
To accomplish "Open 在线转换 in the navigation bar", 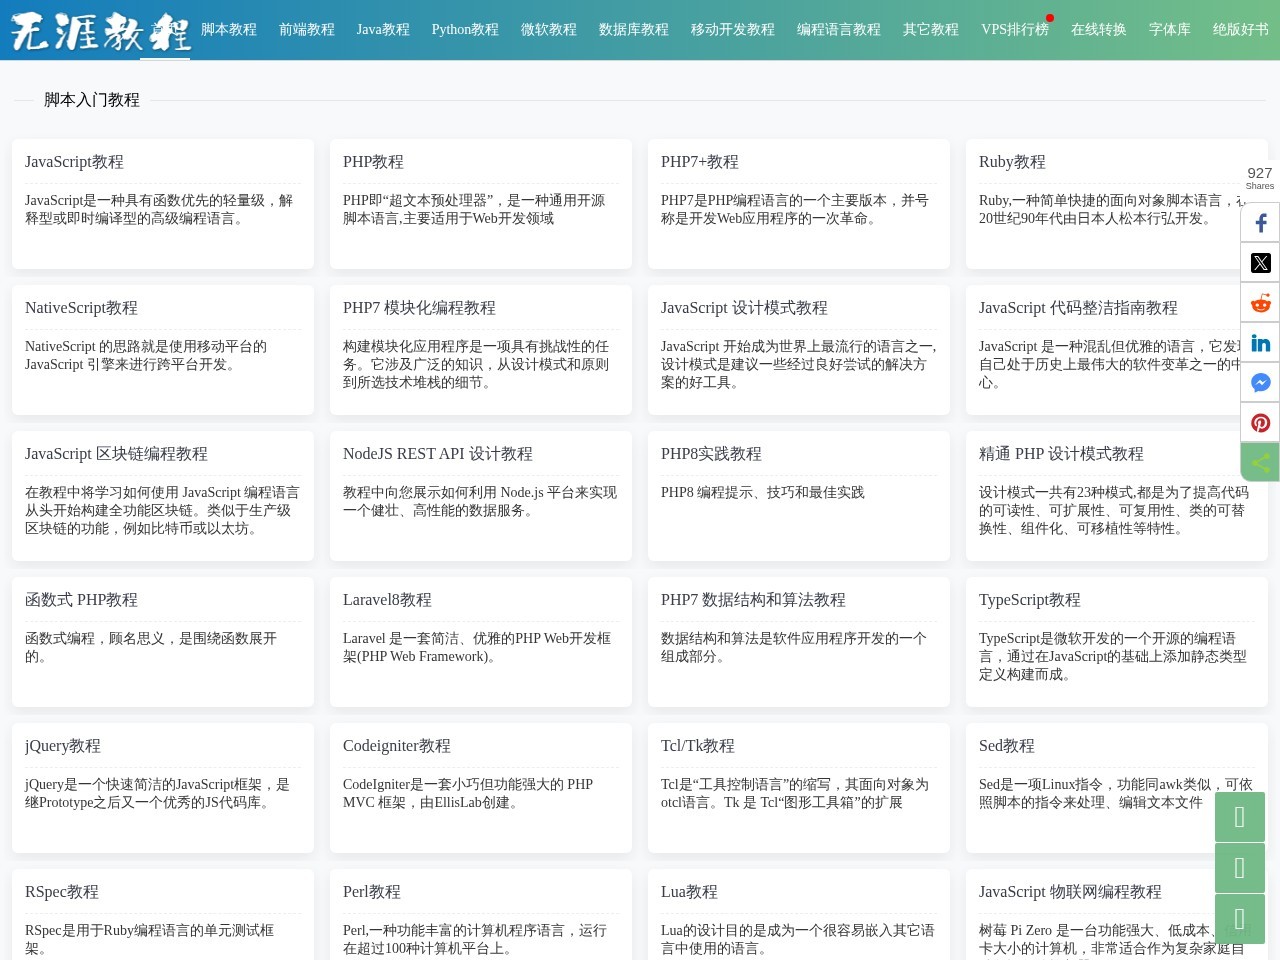I will 1098,30.
